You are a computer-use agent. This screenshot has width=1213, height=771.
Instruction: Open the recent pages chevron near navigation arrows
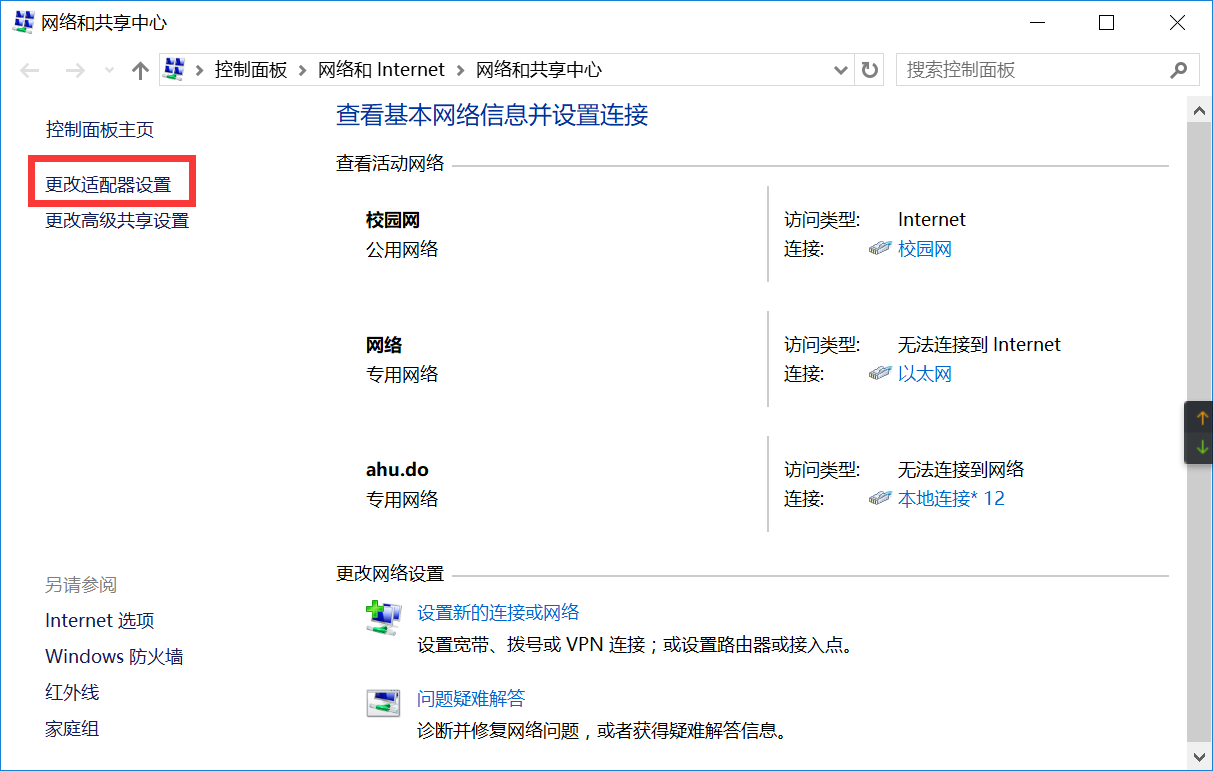tap(108, 70)
